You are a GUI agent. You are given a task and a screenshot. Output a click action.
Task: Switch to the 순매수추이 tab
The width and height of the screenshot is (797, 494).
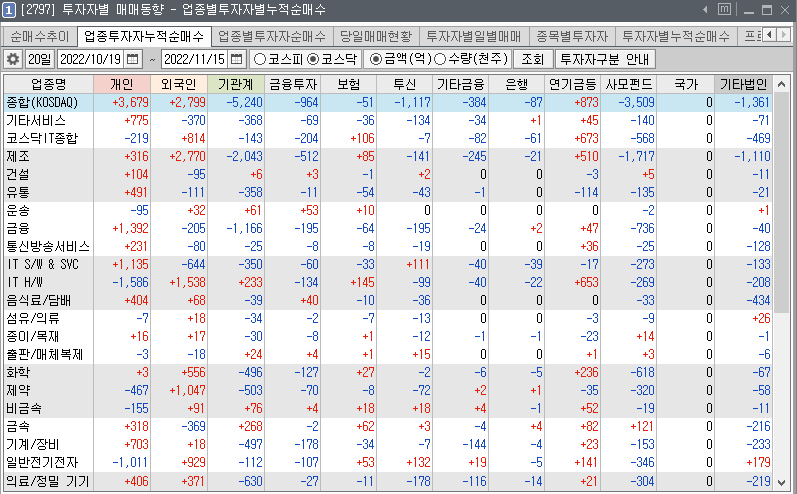[x=38, y=35]
